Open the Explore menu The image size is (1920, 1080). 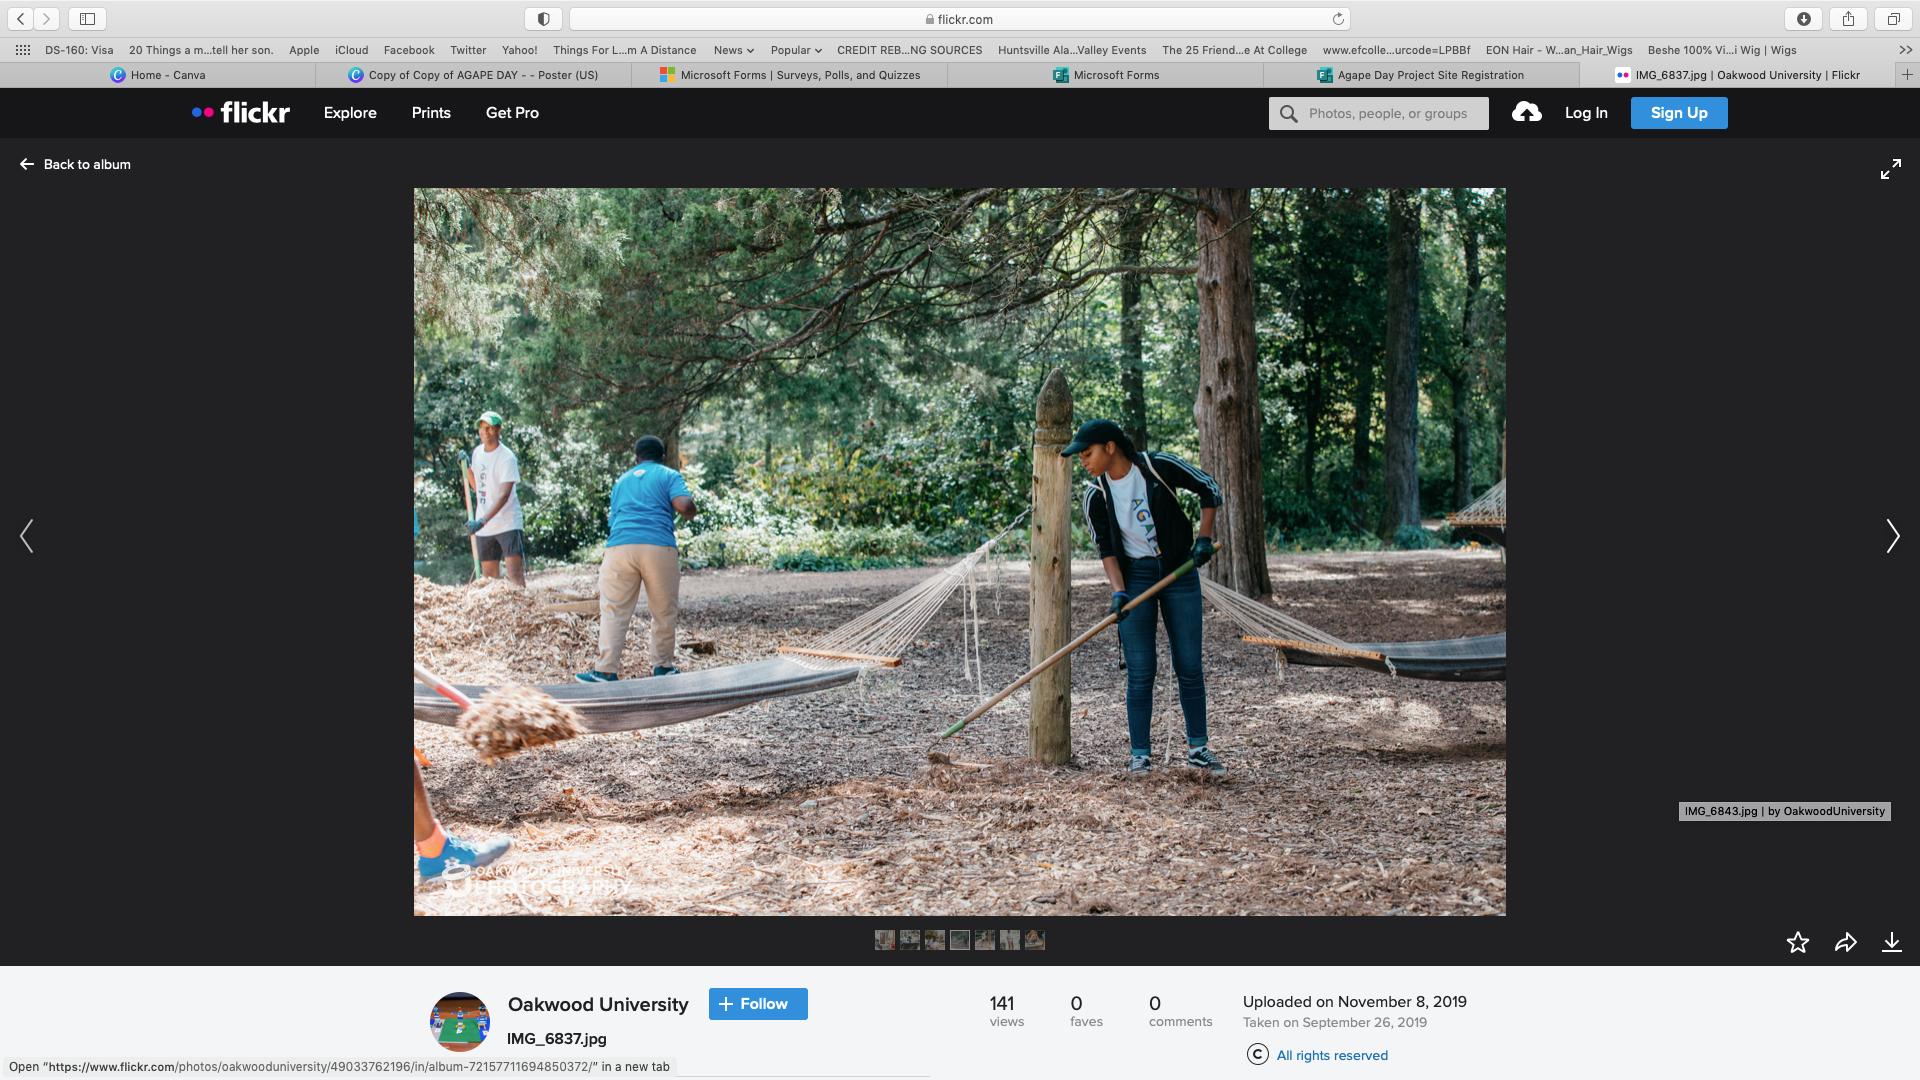(350, 113)
